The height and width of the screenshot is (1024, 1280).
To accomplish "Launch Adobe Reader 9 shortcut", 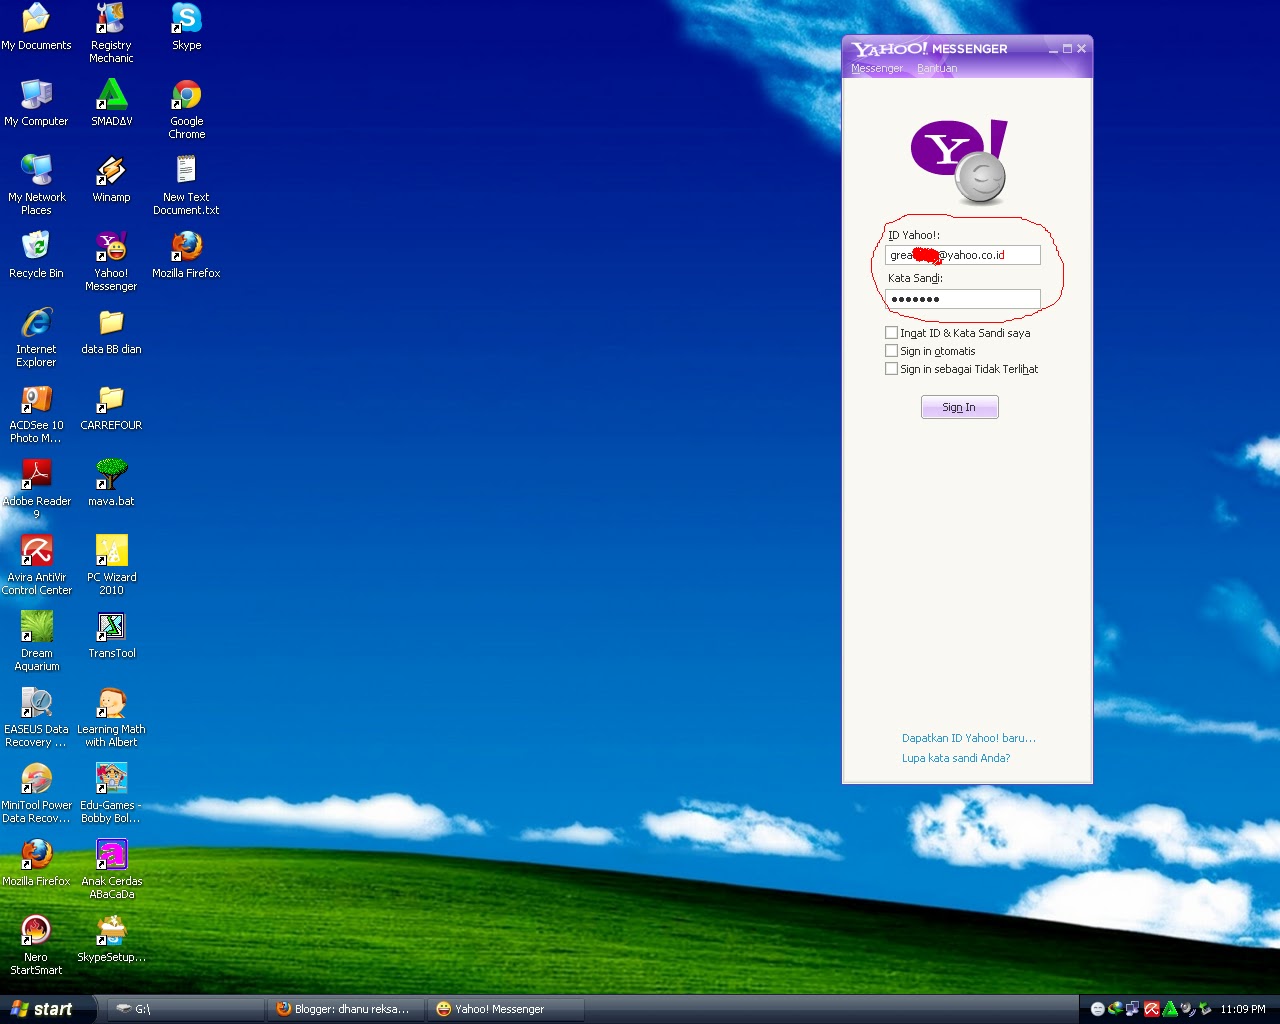I will (x=36, y=489).
